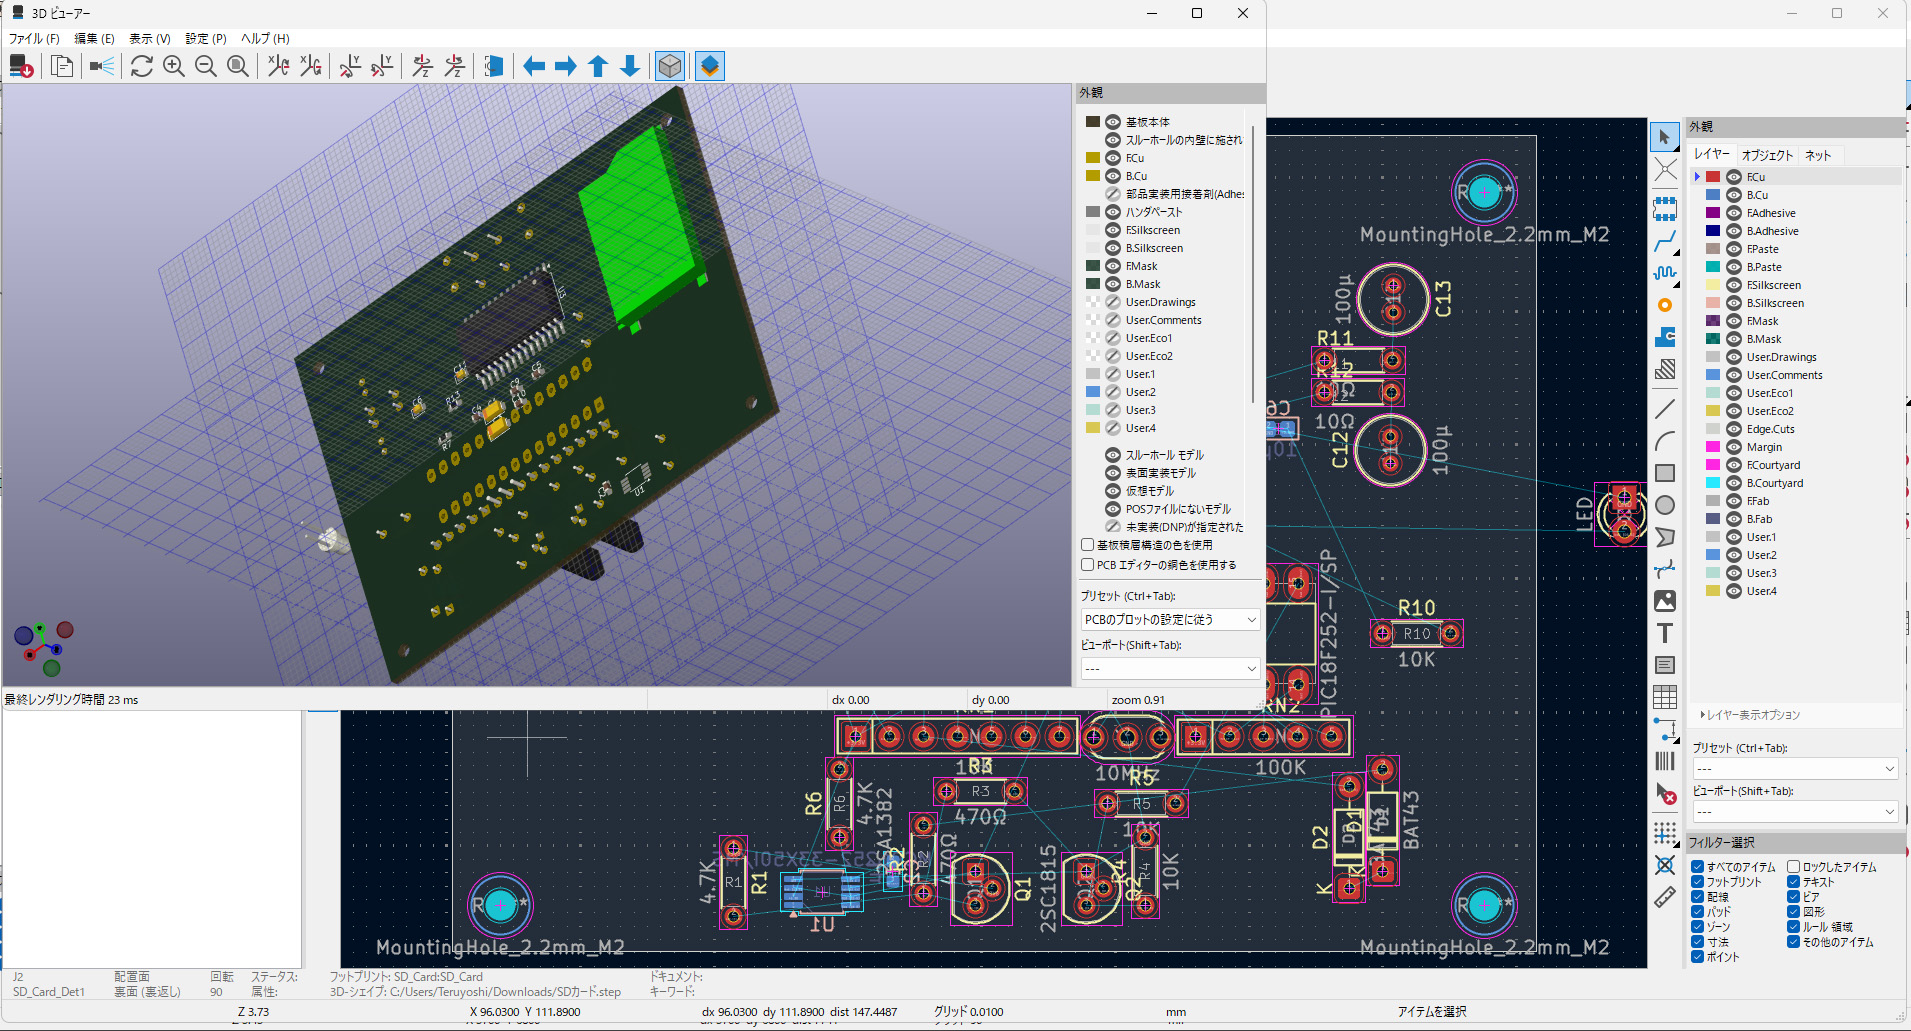
Task: Copy the 3D image to clipboard
Action: point(62,66)
